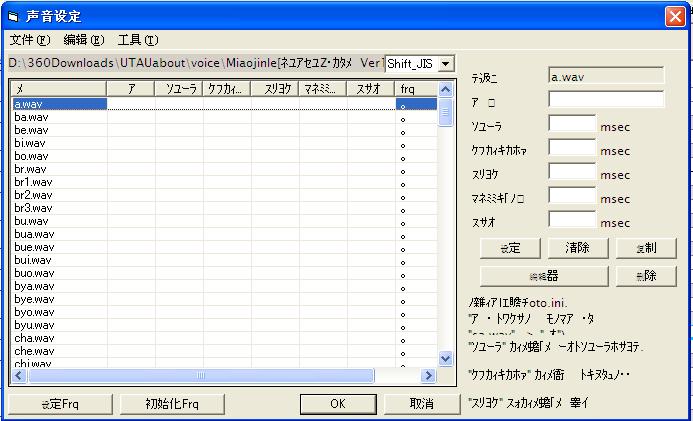The width and height of the screenshot is (693, 421).
Task: Select the bui.wav row
Action: tap(224, 260)
